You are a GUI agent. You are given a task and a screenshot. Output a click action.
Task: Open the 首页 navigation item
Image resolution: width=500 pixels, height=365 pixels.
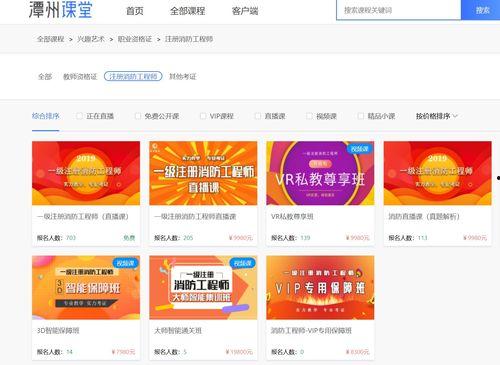click(135, 11)
